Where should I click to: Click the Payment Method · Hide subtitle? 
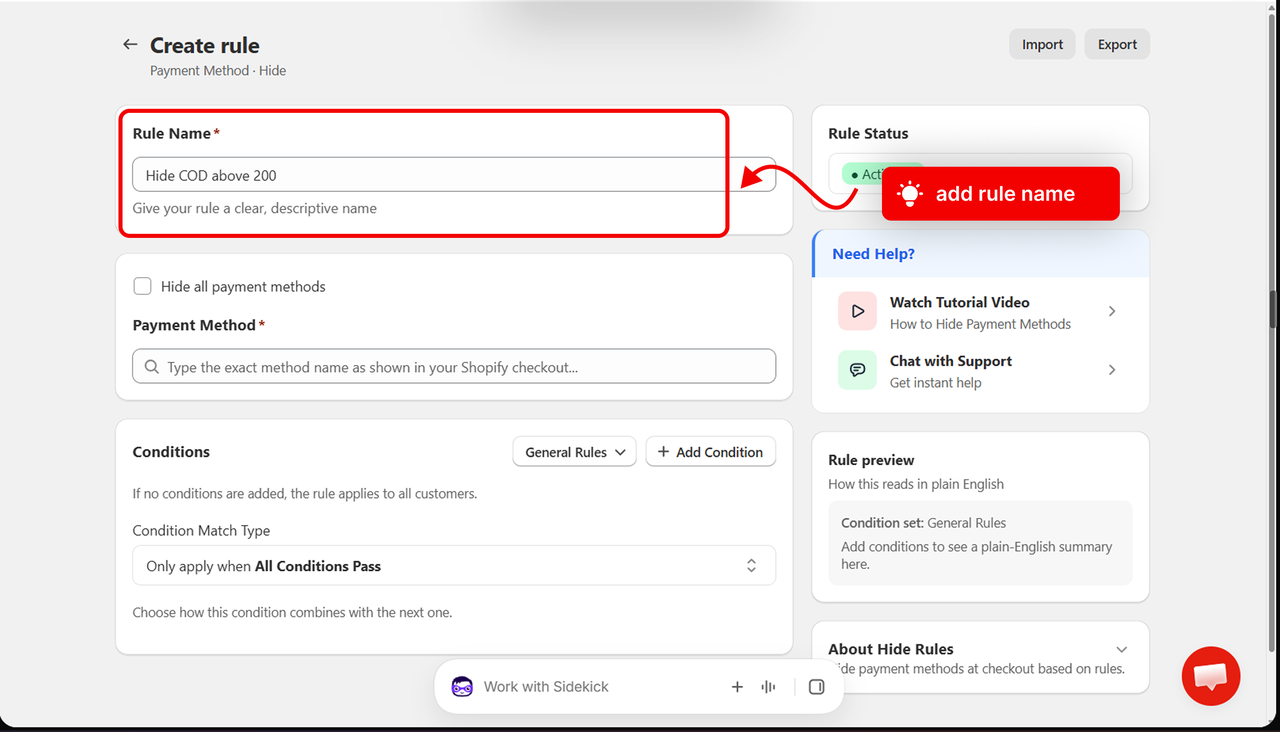218,71
